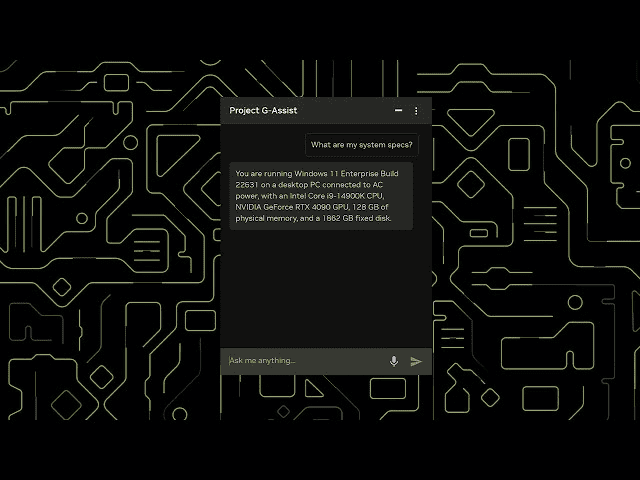This screenshot has height=480, width=640.
Task: Open the three-dot options menu
Action: 416,111
